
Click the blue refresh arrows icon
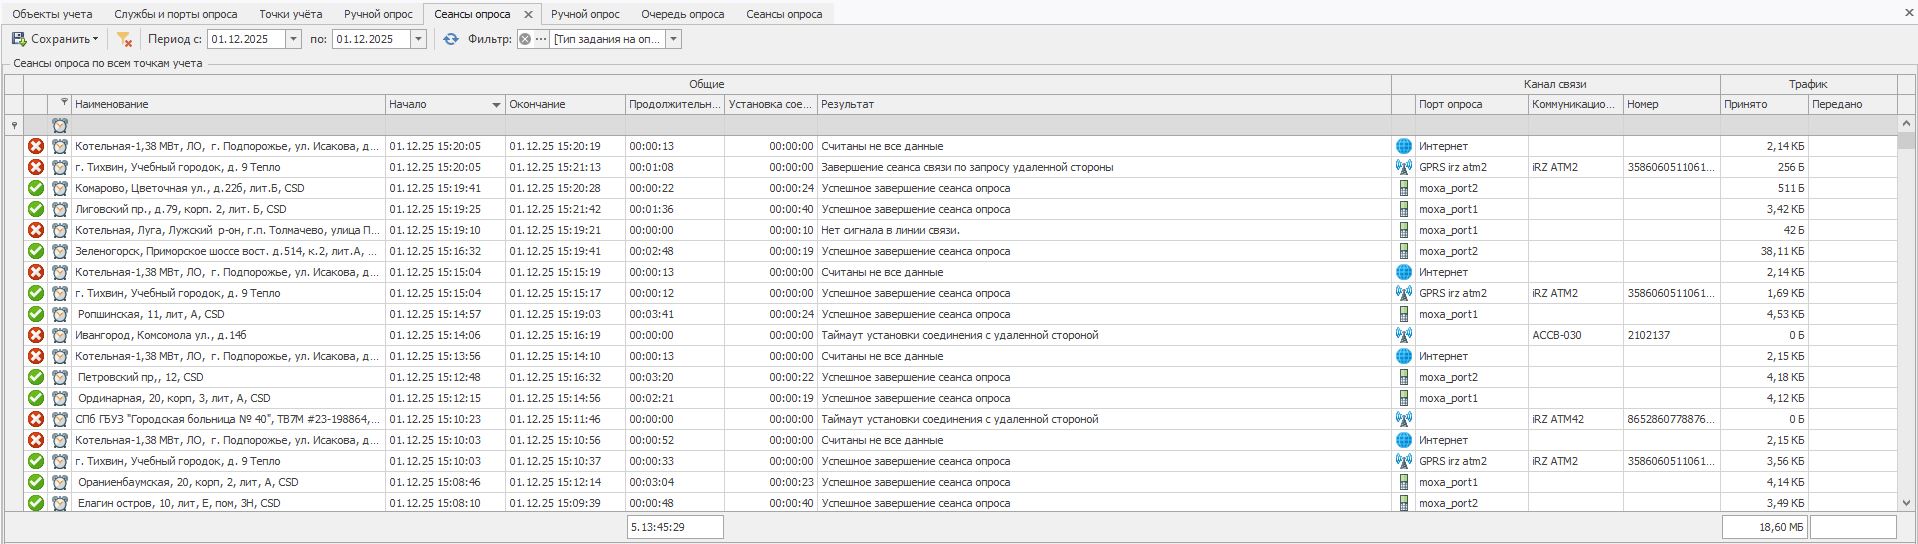451,39
